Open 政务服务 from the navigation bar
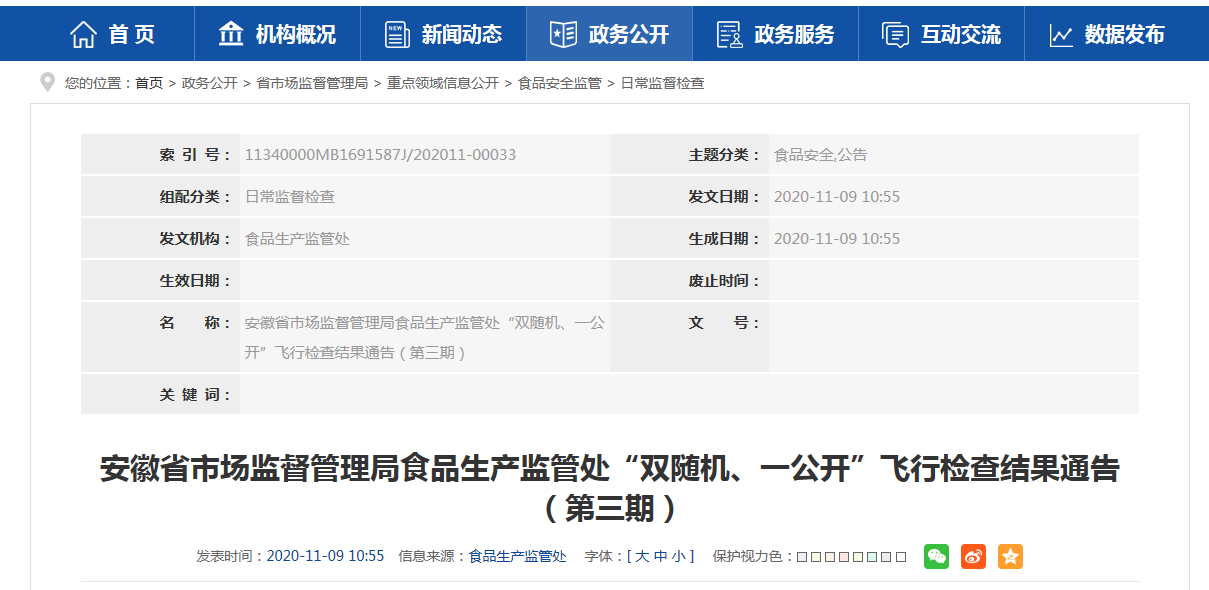 775,34
